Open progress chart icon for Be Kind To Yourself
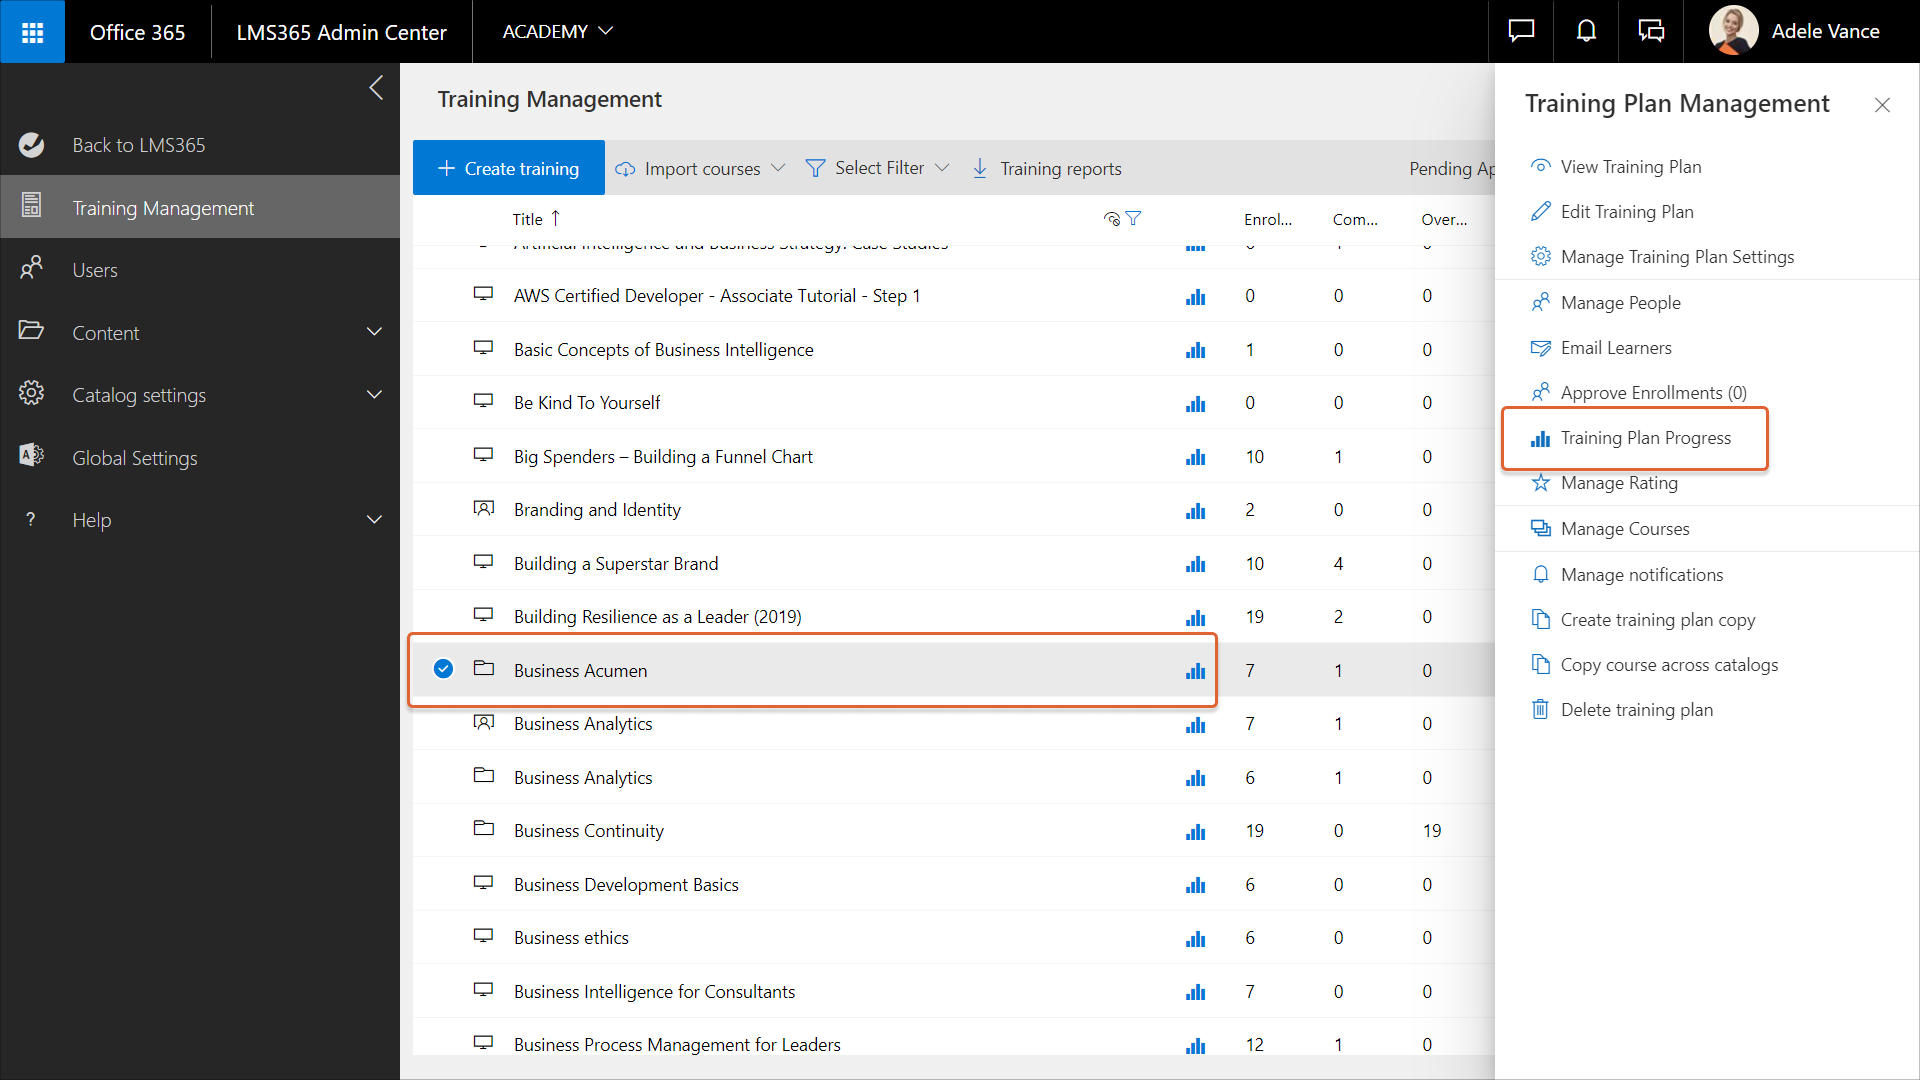The height and width of the screenshot is (1080, 1920). [x=1195, y=403]
